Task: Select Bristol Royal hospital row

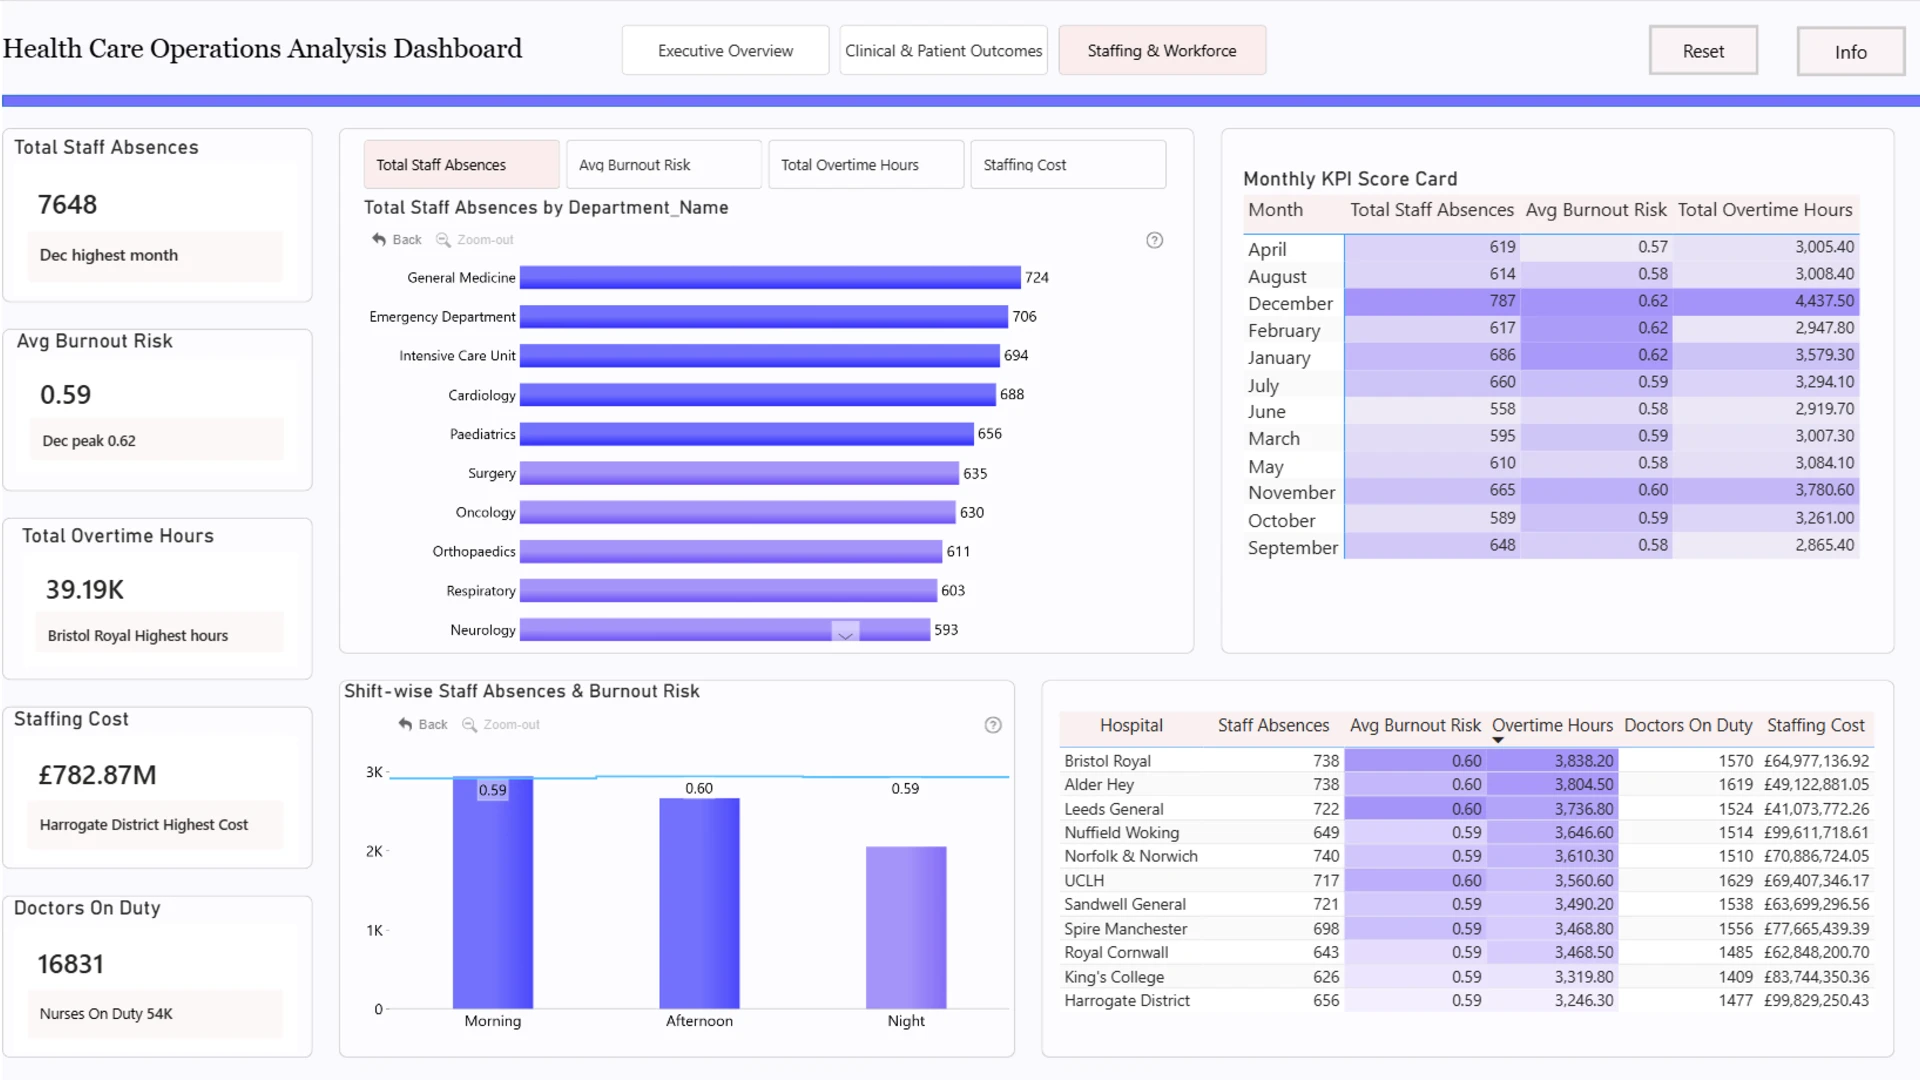Action: click(x=1466, y=761)
